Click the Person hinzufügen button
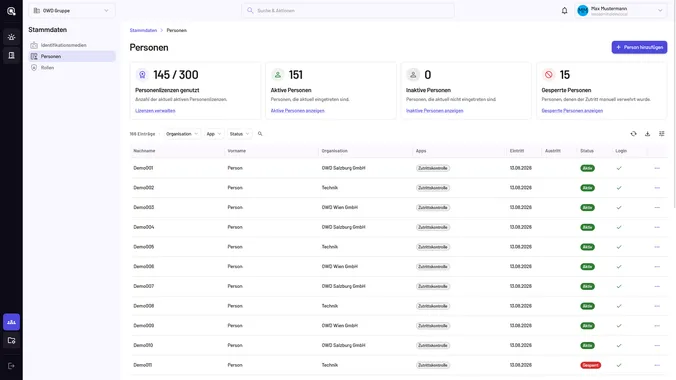 (639, 47)
